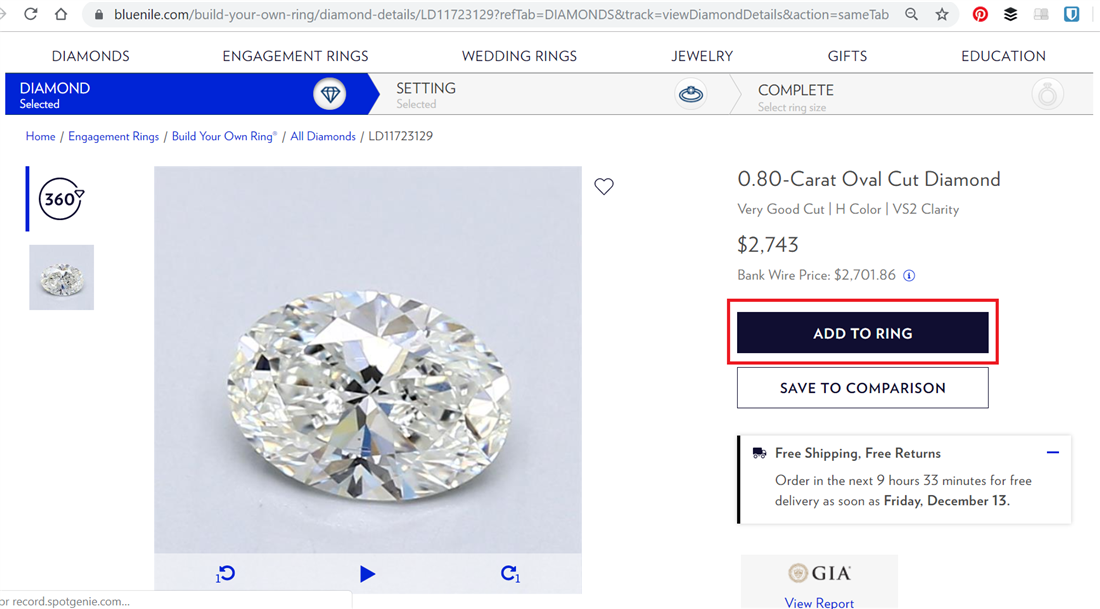
Task: Open the Pinterest browser extension
Action: point(980,14)
